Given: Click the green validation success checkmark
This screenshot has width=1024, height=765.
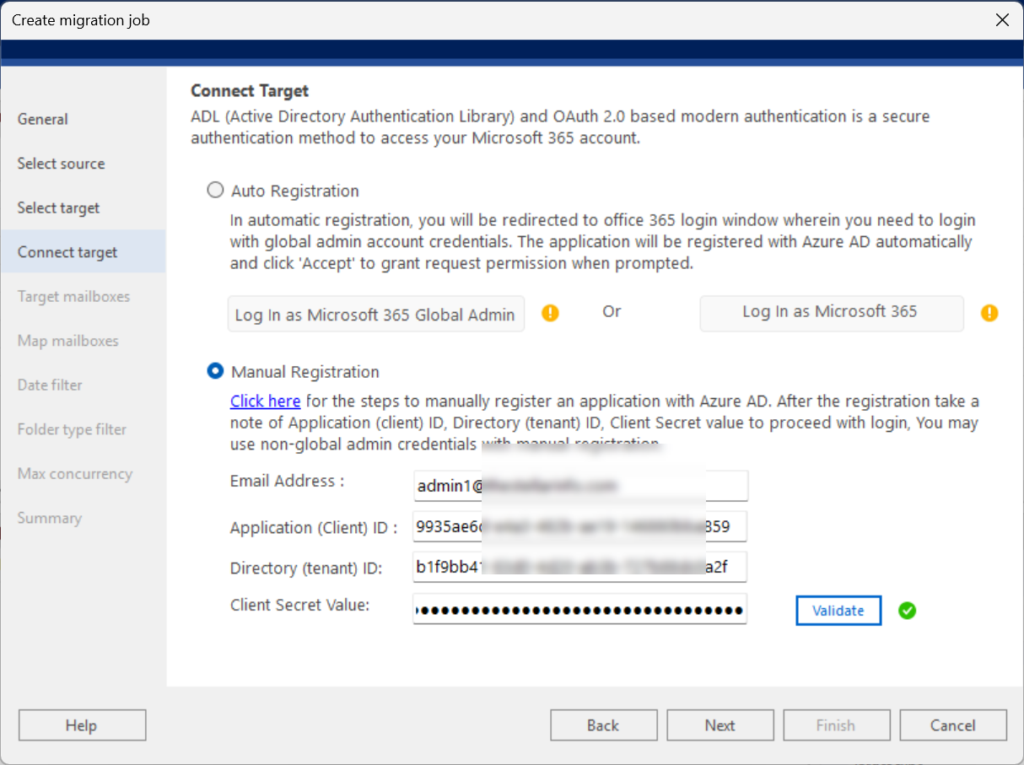Looking at the screenshot, I should coord(906,611).
